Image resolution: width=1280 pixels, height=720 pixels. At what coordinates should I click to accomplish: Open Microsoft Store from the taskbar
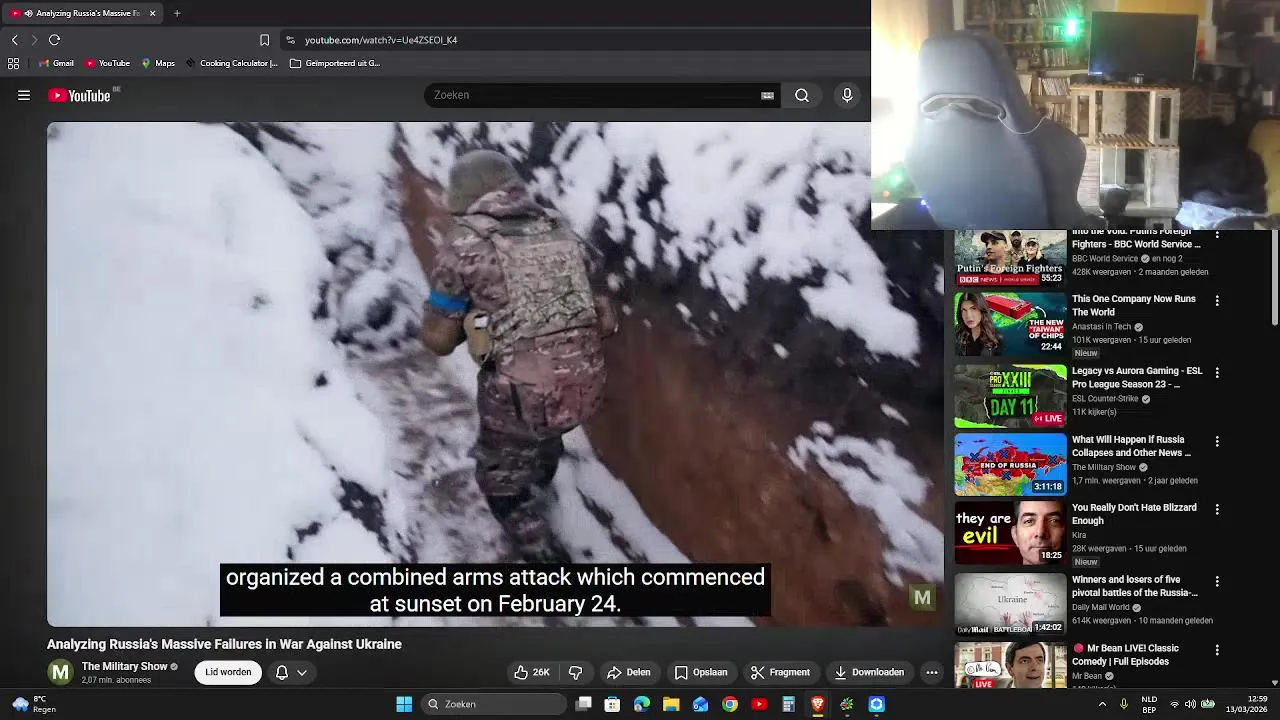pyautogui.click(x=612, y=704)
